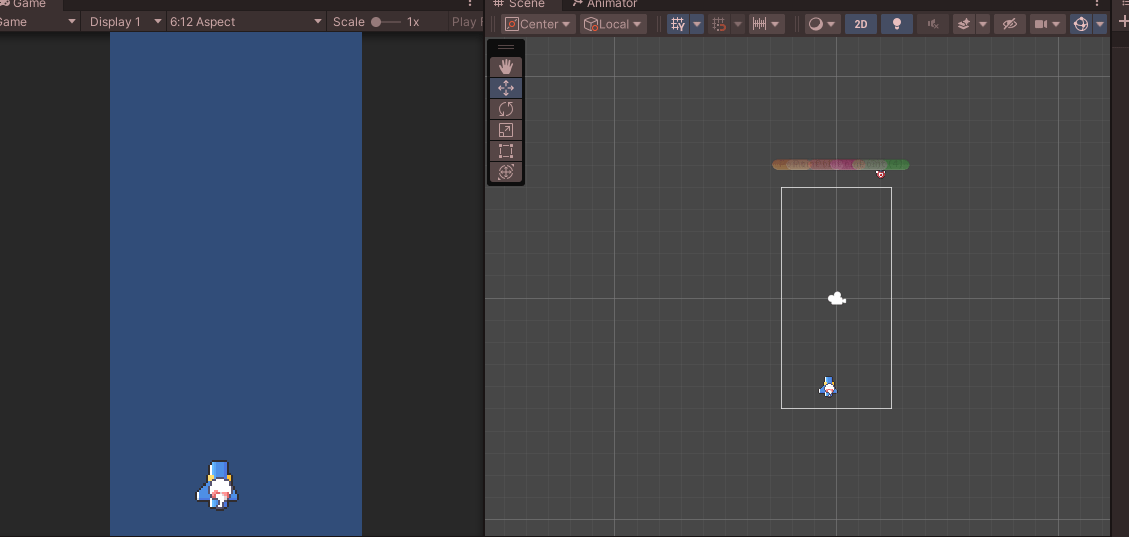This screenshot has height=537, width=1129.
Task: Open the draw mode shading dropdown
Action: (822, 24)
